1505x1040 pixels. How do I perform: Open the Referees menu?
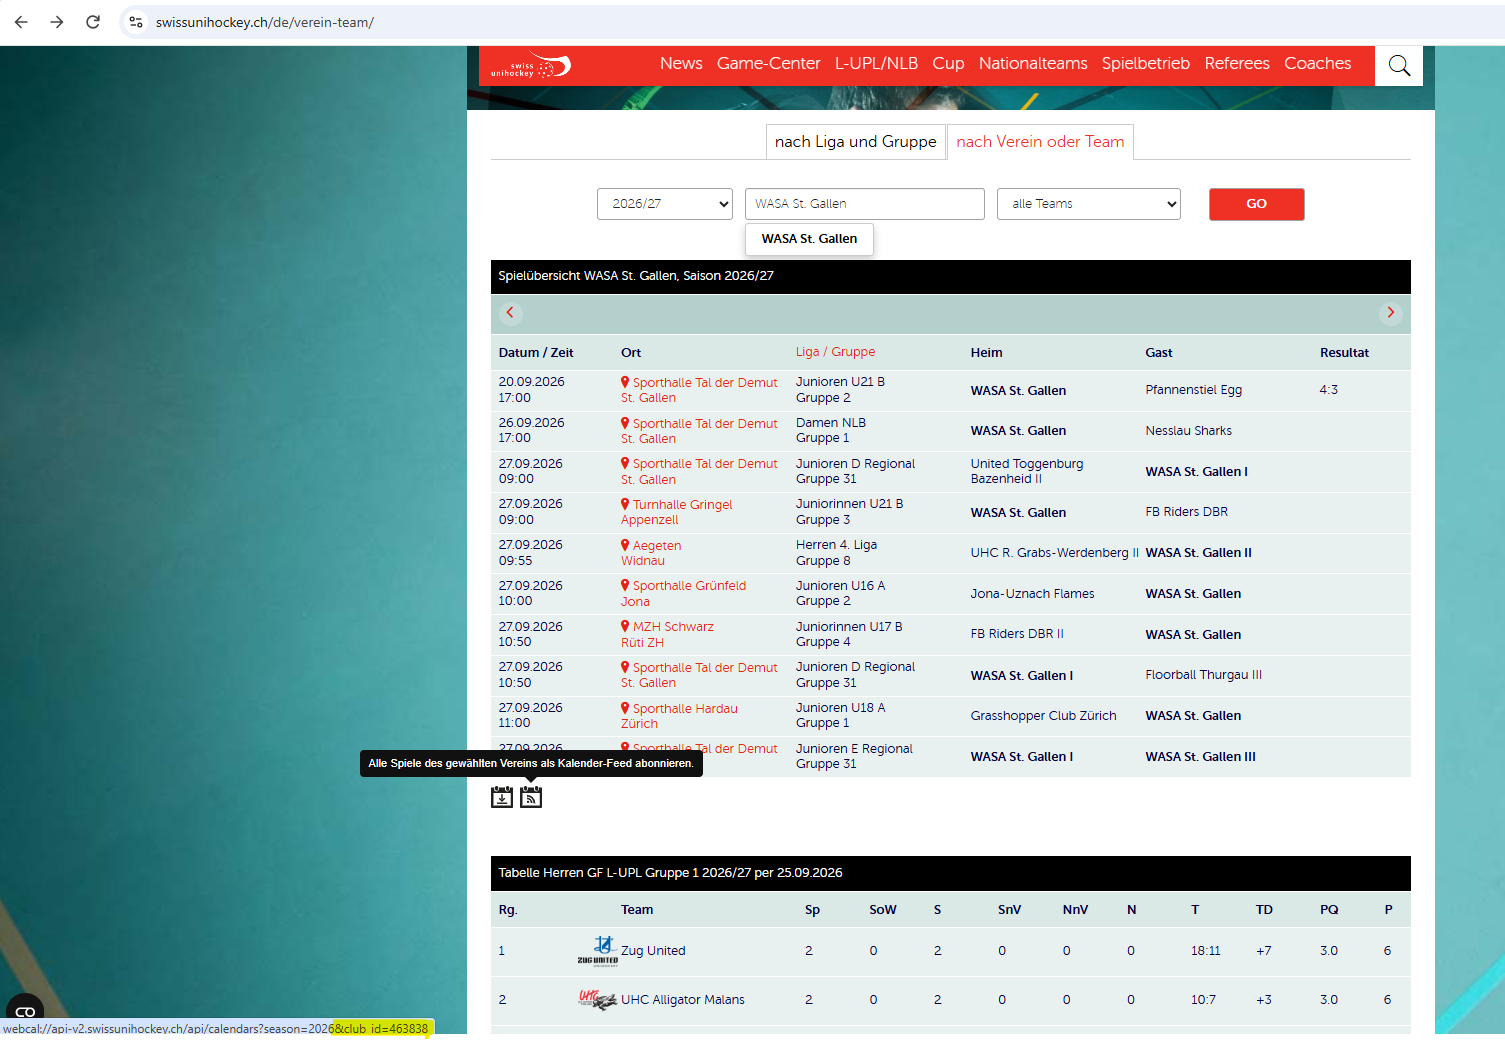[x=1237, y=63]
